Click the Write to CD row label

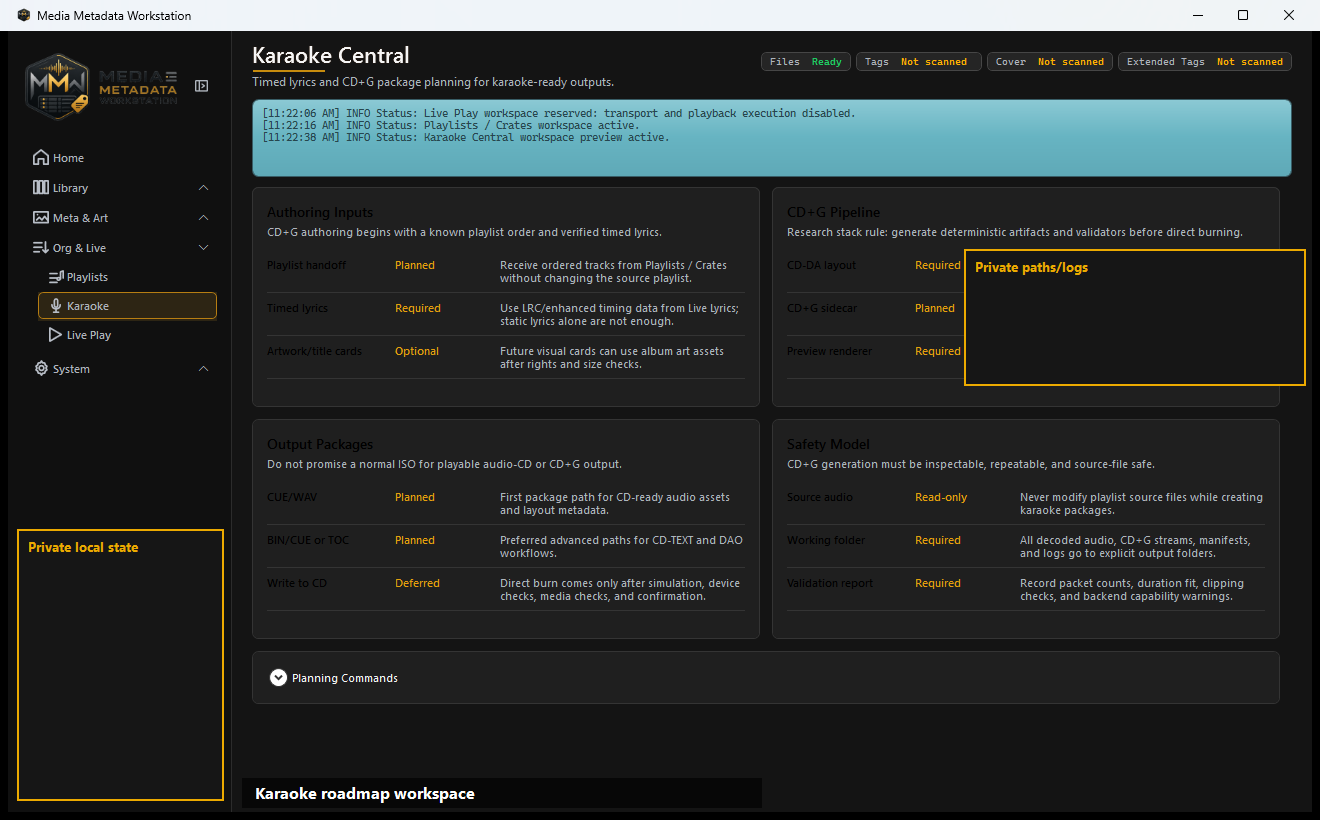(297, 583)
